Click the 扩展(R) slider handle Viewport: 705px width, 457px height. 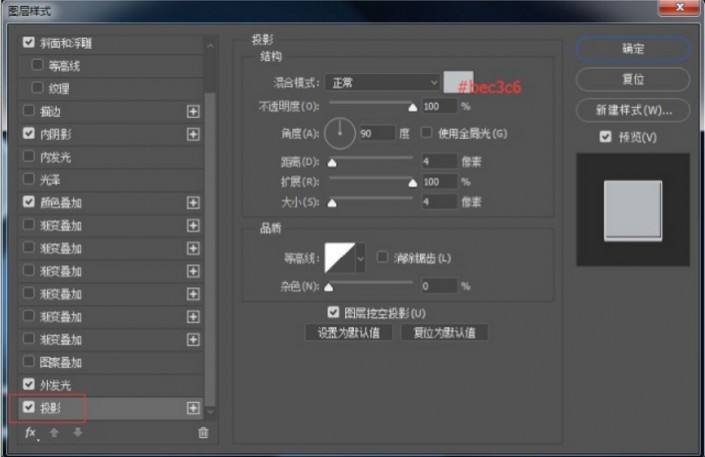[x=412, y=183]
